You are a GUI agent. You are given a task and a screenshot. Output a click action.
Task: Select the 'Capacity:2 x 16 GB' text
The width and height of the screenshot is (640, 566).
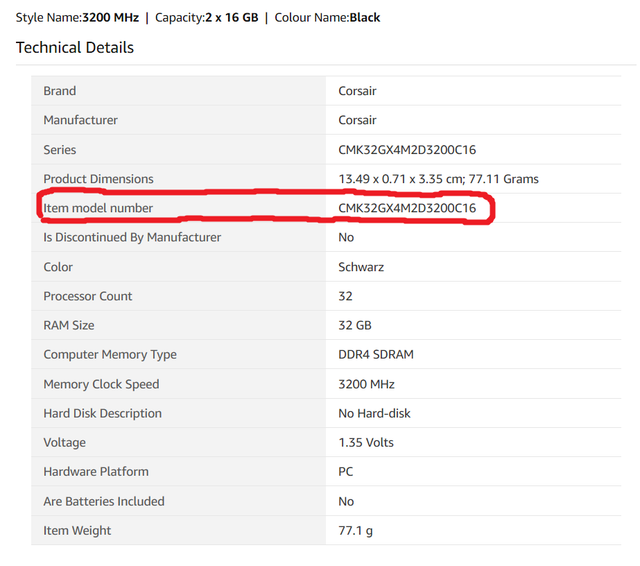207,18
